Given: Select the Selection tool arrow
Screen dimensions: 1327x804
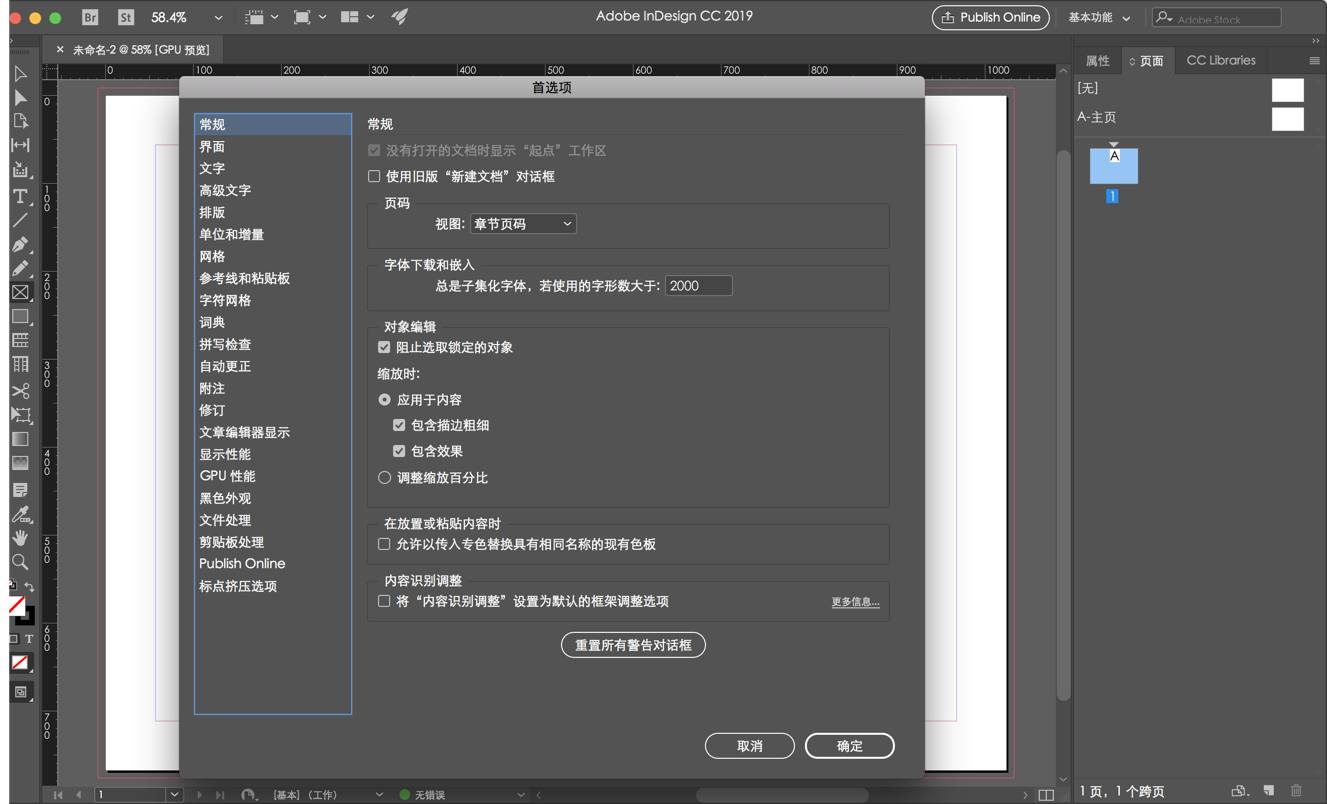Looking at the screenshot, I should click(x=20, y=74).
